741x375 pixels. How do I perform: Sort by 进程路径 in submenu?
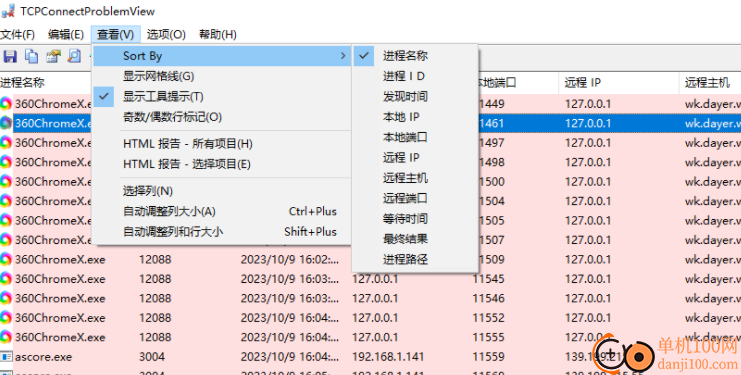pos(415,259)
